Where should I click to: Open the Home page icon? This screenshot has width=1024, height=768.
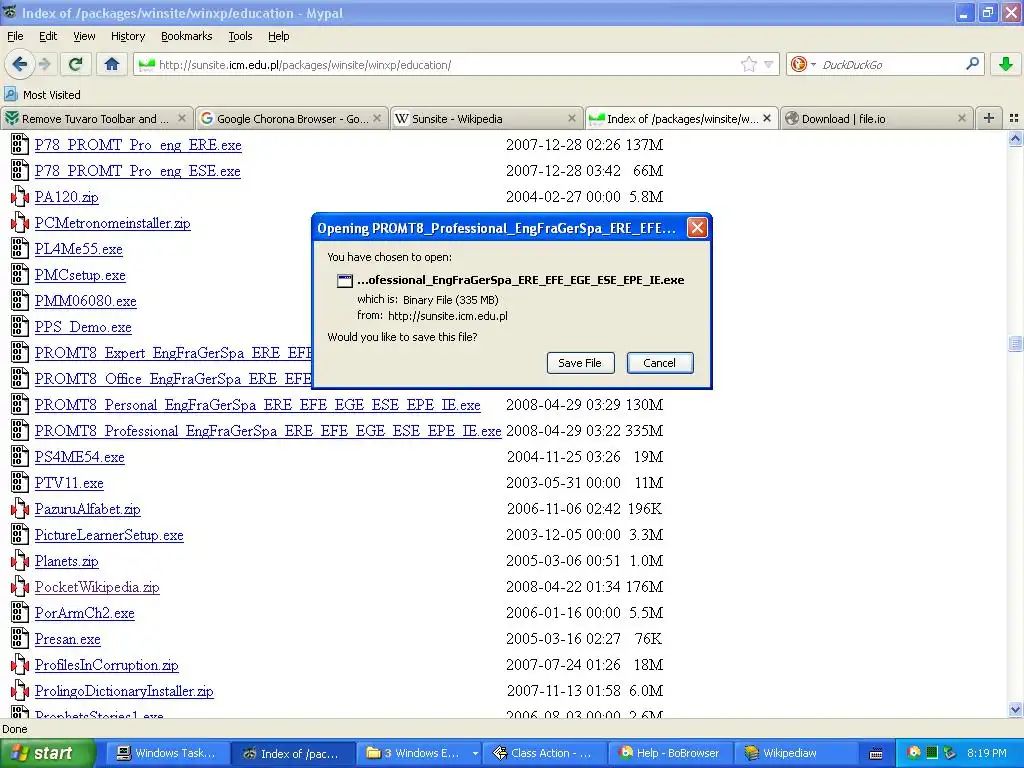[112, 64]
